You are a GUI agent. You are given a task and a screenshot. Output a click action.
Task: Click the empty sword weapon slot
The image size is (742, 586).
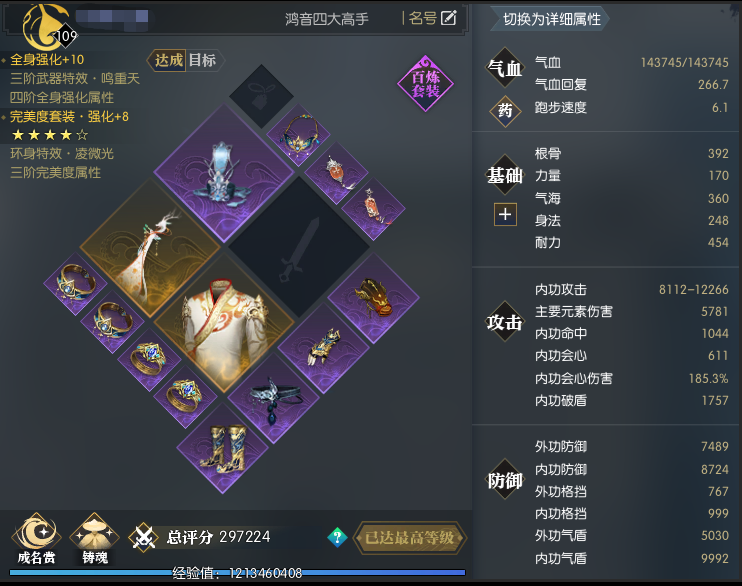pyautogui.click(x=299, y=247)
